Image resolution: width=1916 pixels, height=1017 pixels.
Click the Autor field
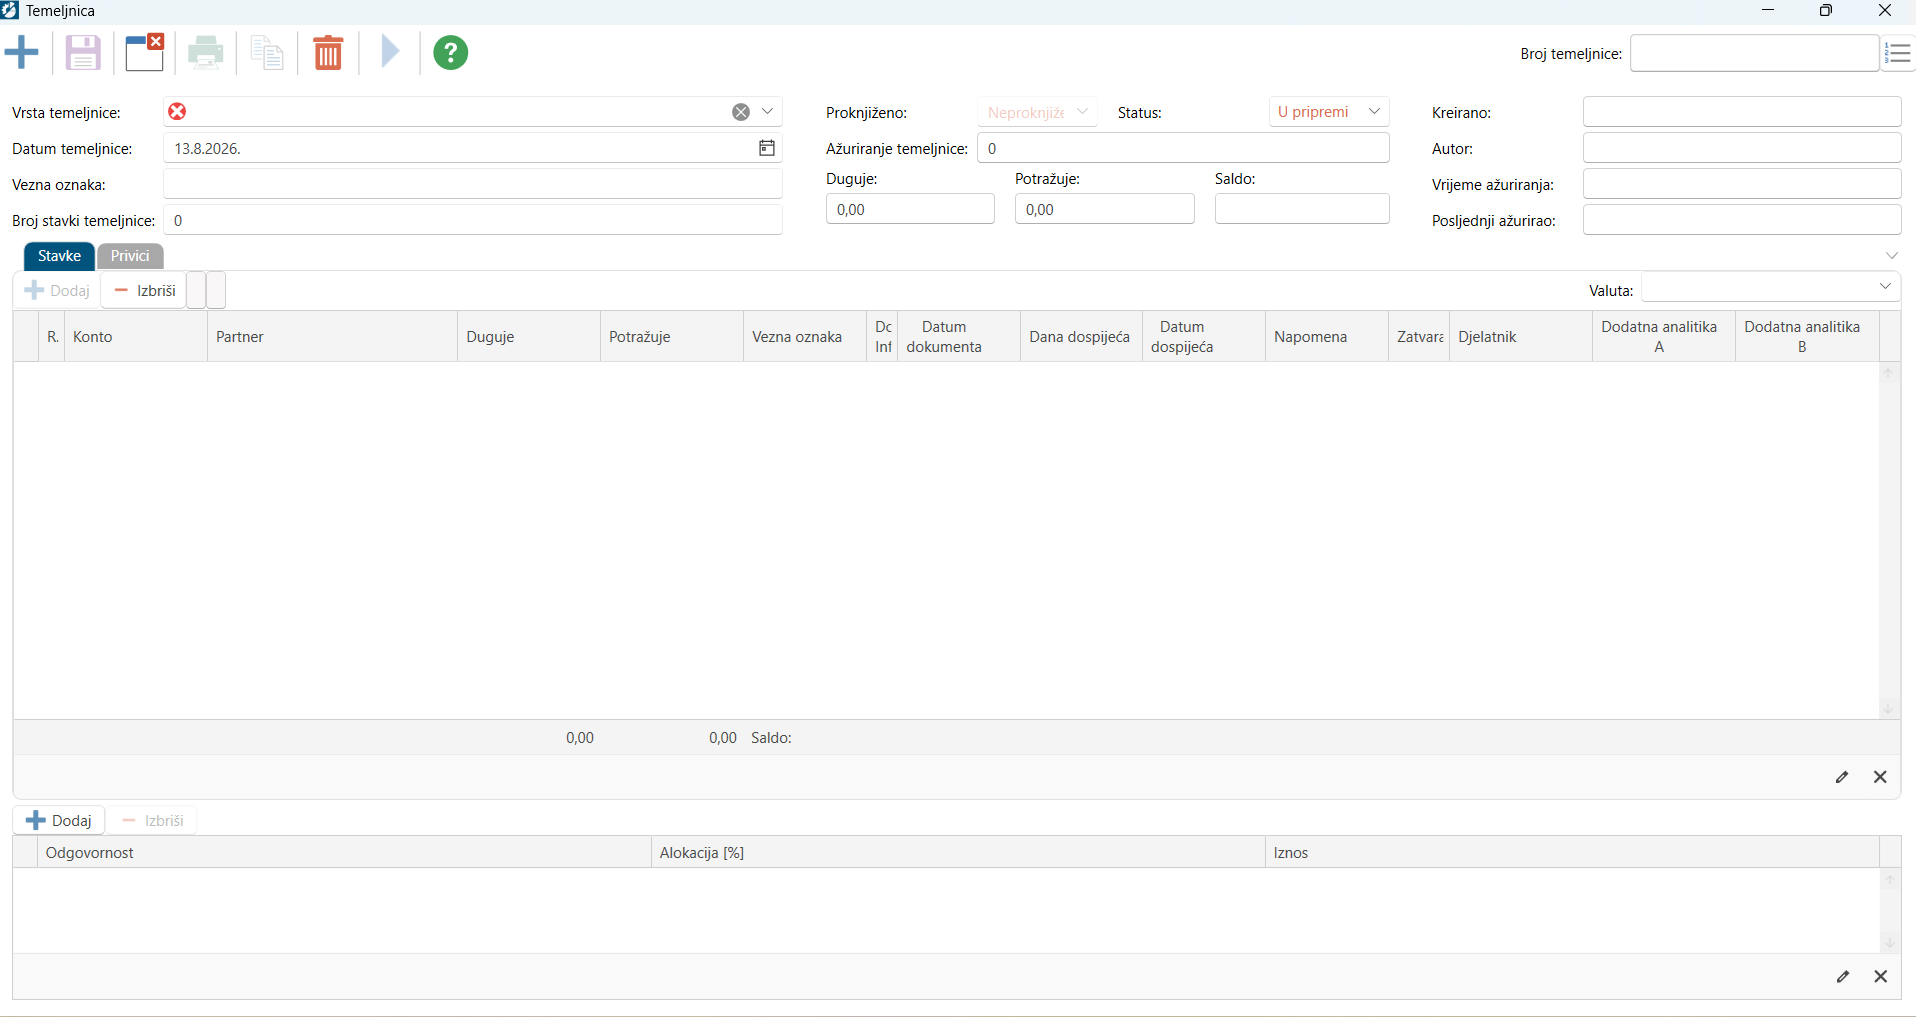coord(1742,148)
